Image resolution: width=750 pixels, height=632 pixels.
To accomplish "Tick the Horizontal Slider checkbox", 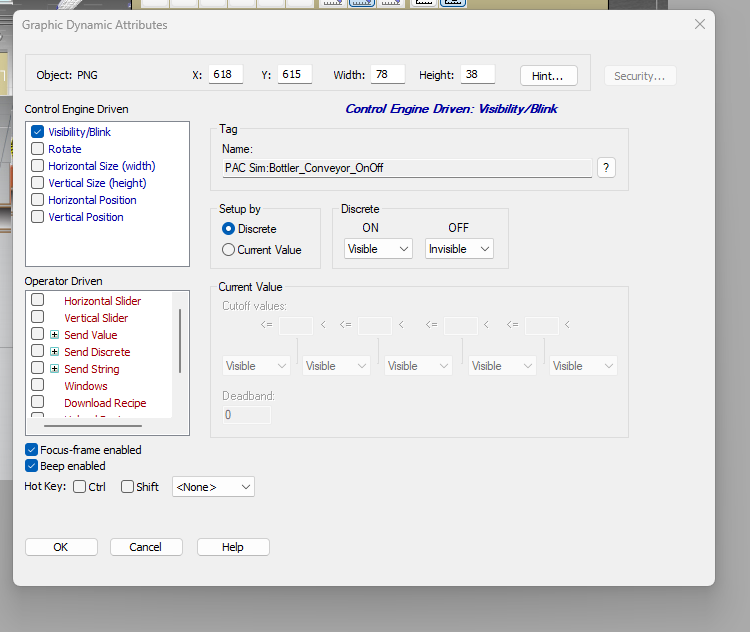I will coord(37,300).
